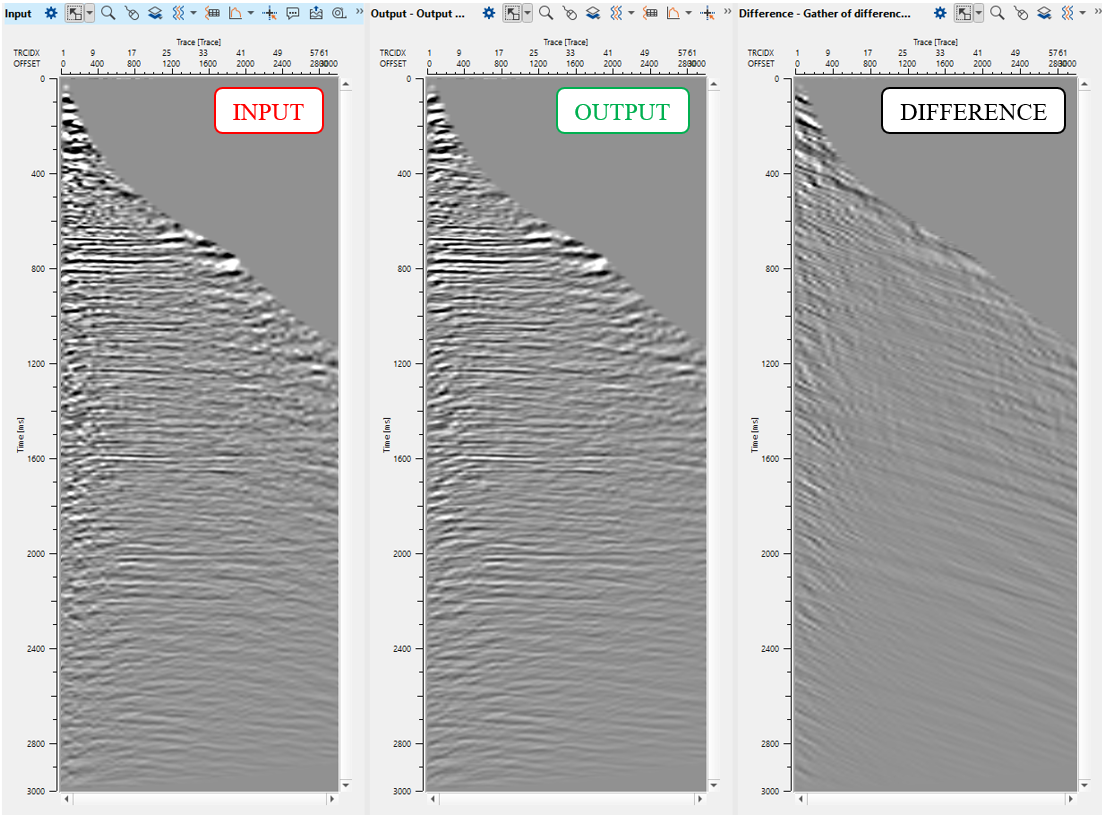Click the speech bubble annotation icon in Input toolbar
This screenshot has height=817, width=1102.
tap(293, 14)
